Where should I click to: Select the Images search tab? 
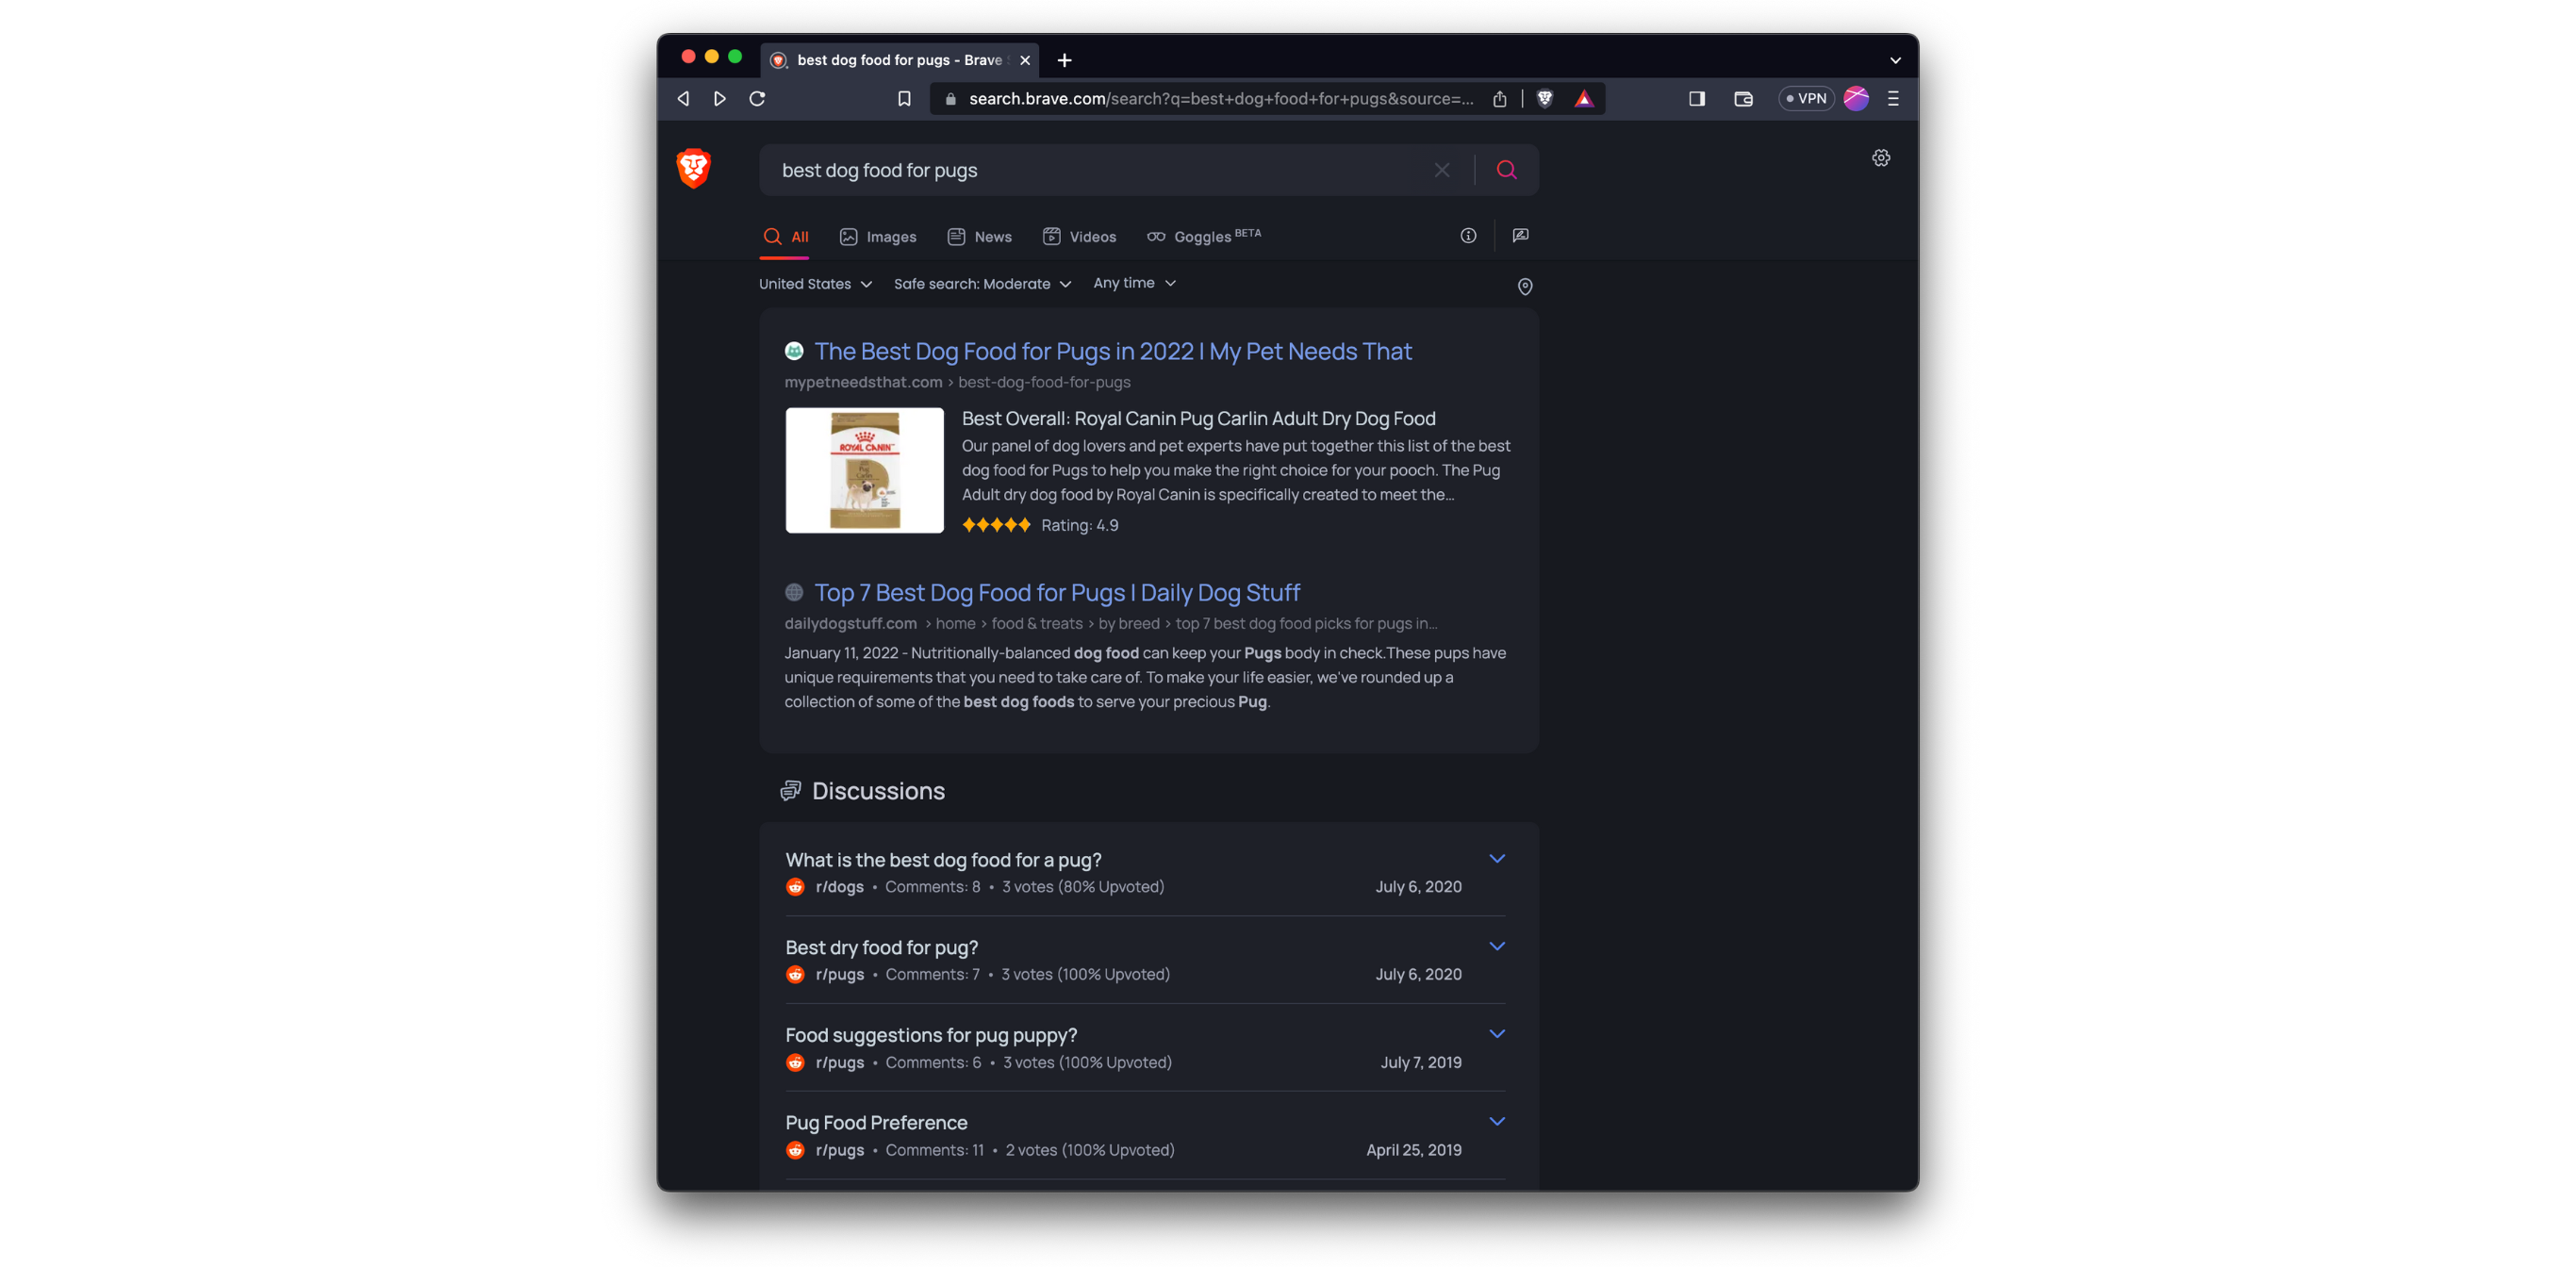pos(889,235)
